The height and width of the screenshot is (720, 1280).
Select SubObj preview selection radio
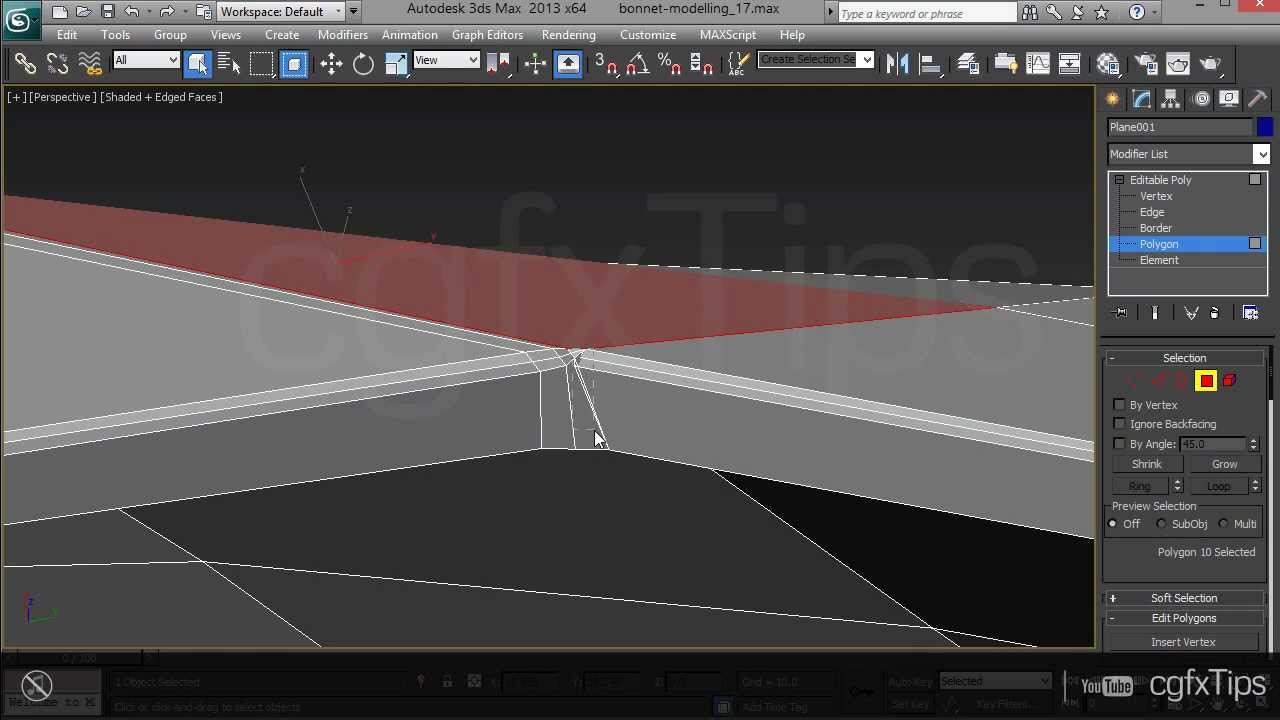coord(1160,524)
